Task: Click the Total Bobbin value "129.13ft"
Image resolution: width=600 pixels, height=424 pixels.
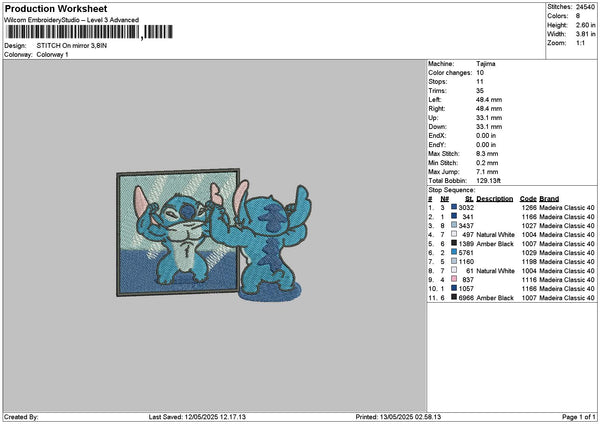Action: (488, 181)
